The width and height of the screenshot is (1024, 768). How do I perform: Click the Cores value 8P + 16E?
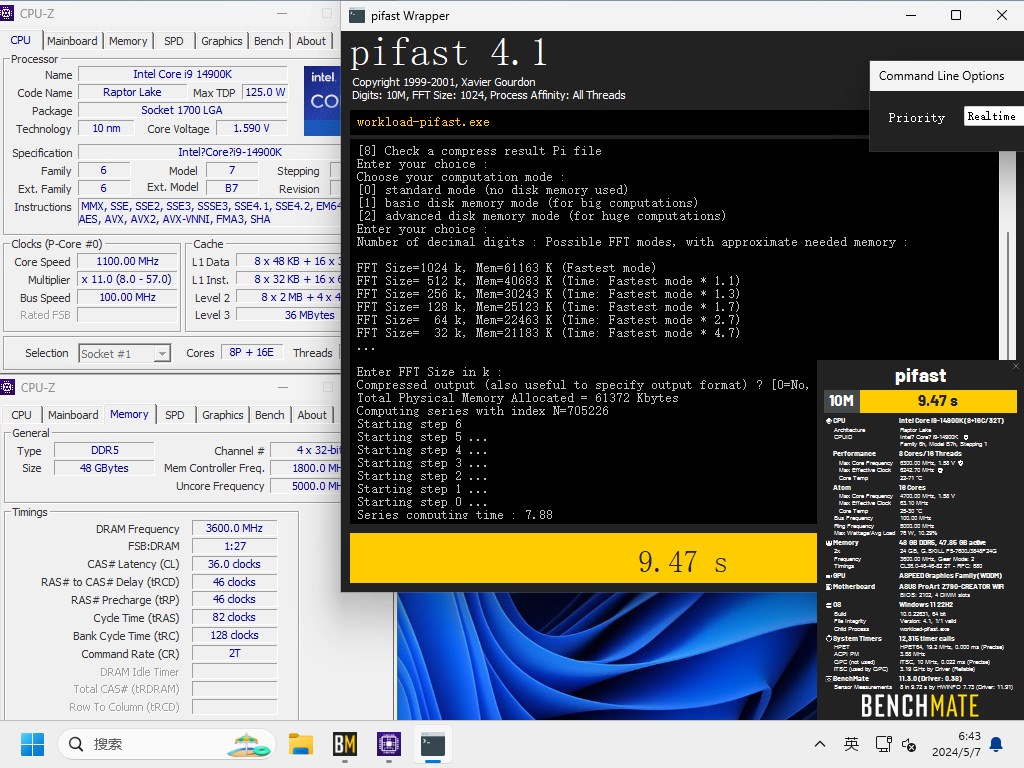pyautogui.click(x=251, y=352)
